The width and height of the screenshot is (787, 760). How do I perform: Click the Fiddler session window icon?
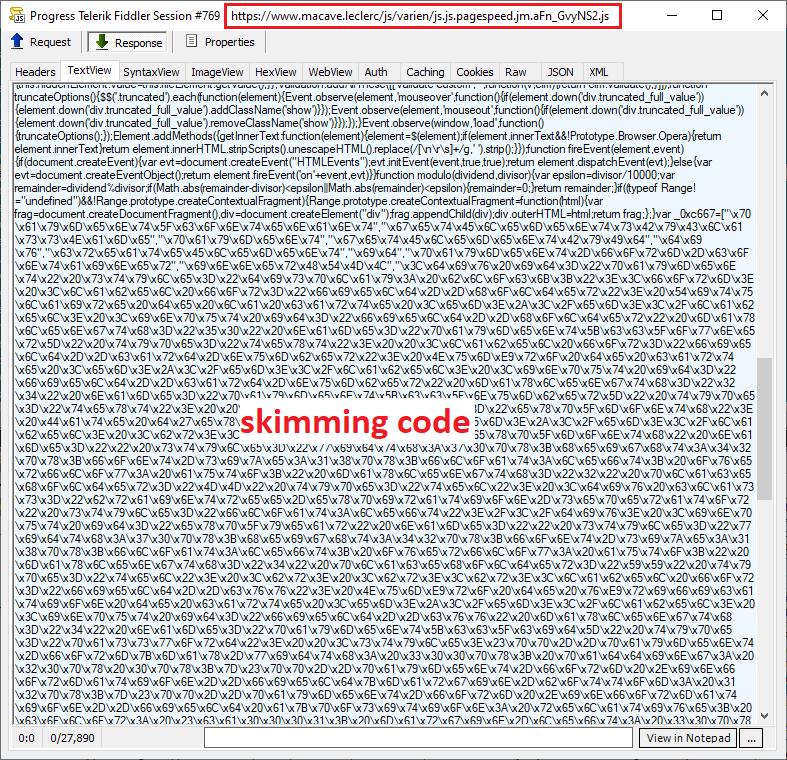pos(17,15)
